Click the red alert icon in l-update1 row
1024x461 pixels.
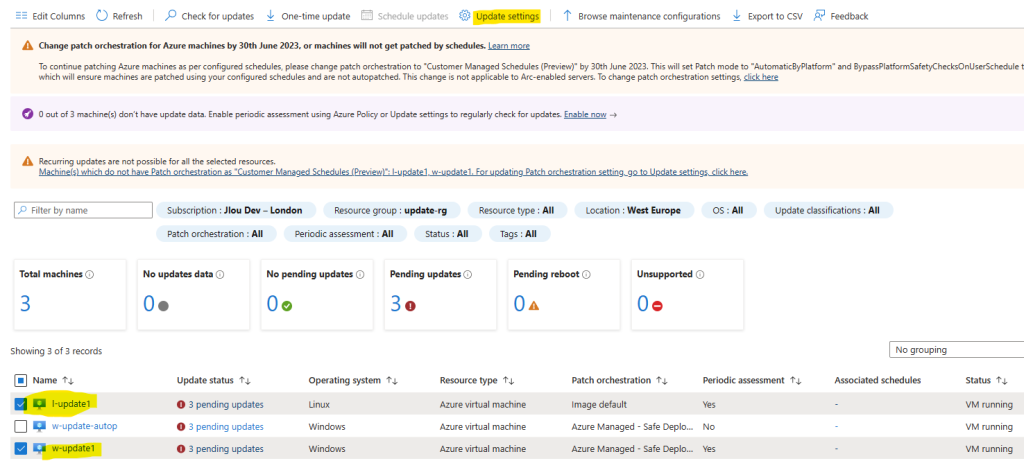coord(181,405)
